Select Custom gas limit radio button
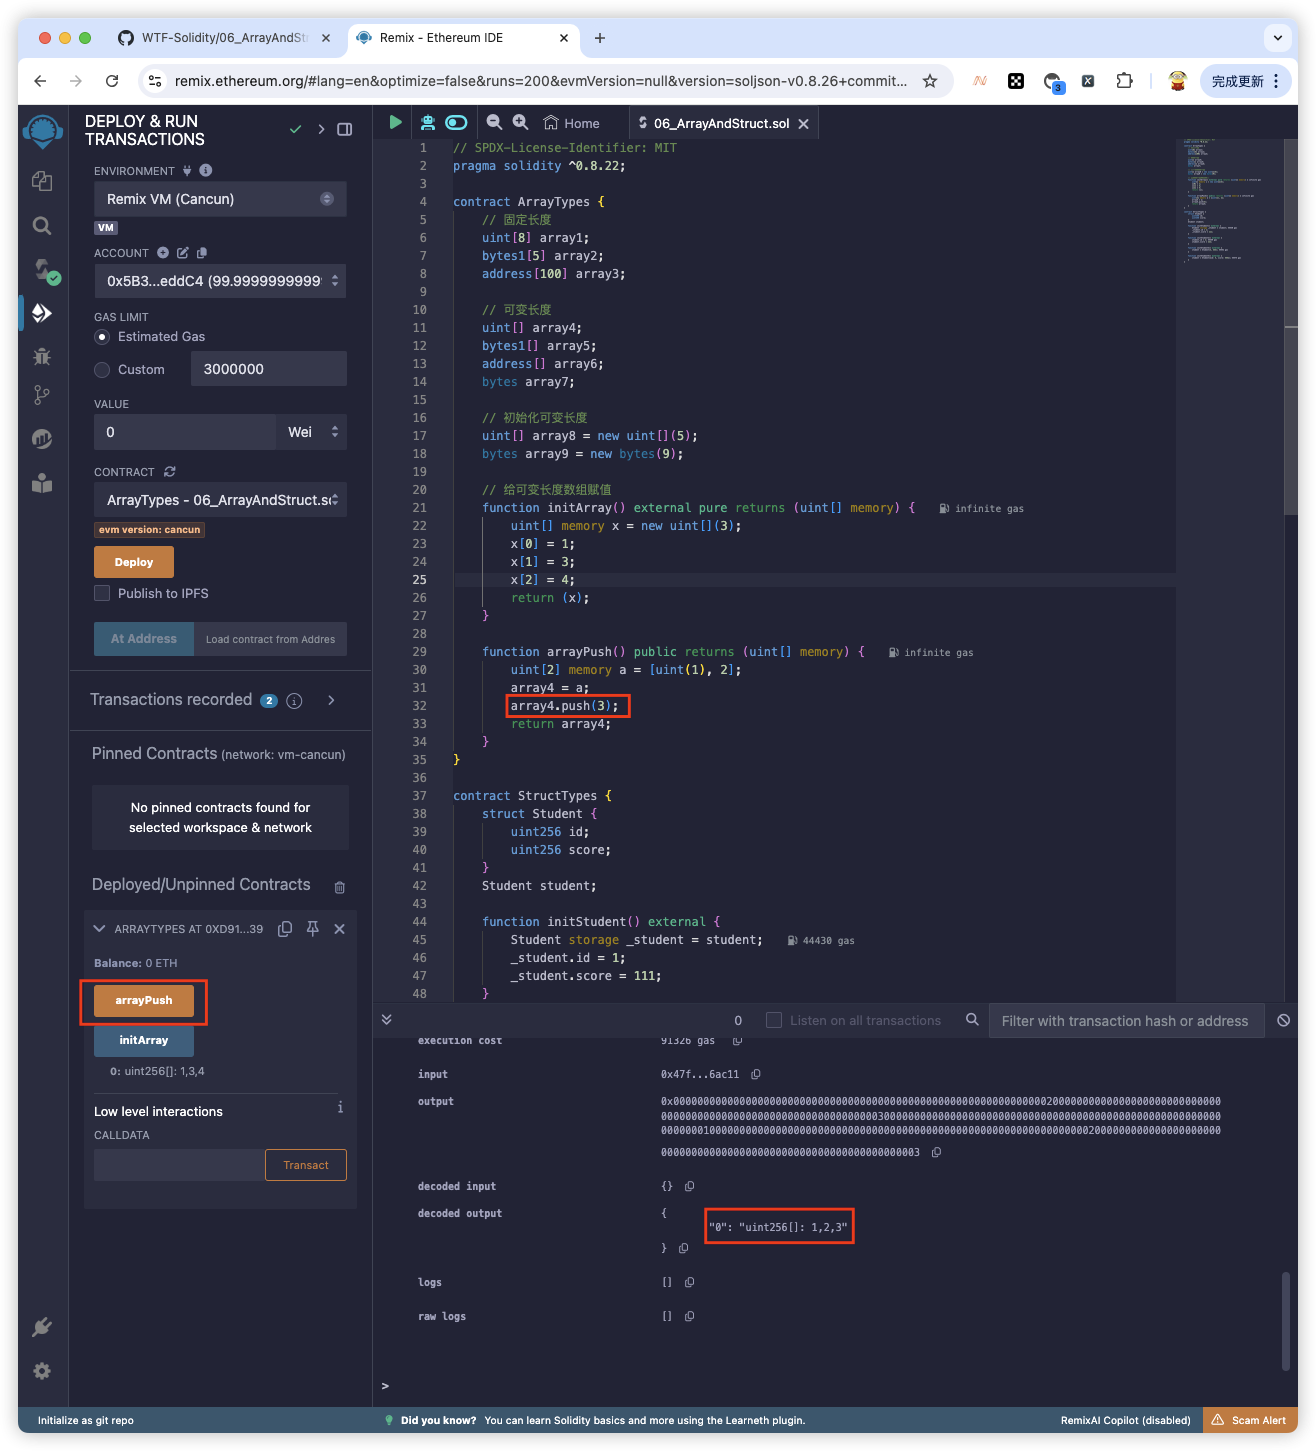 pyautogui.click(x=102, y=370)
